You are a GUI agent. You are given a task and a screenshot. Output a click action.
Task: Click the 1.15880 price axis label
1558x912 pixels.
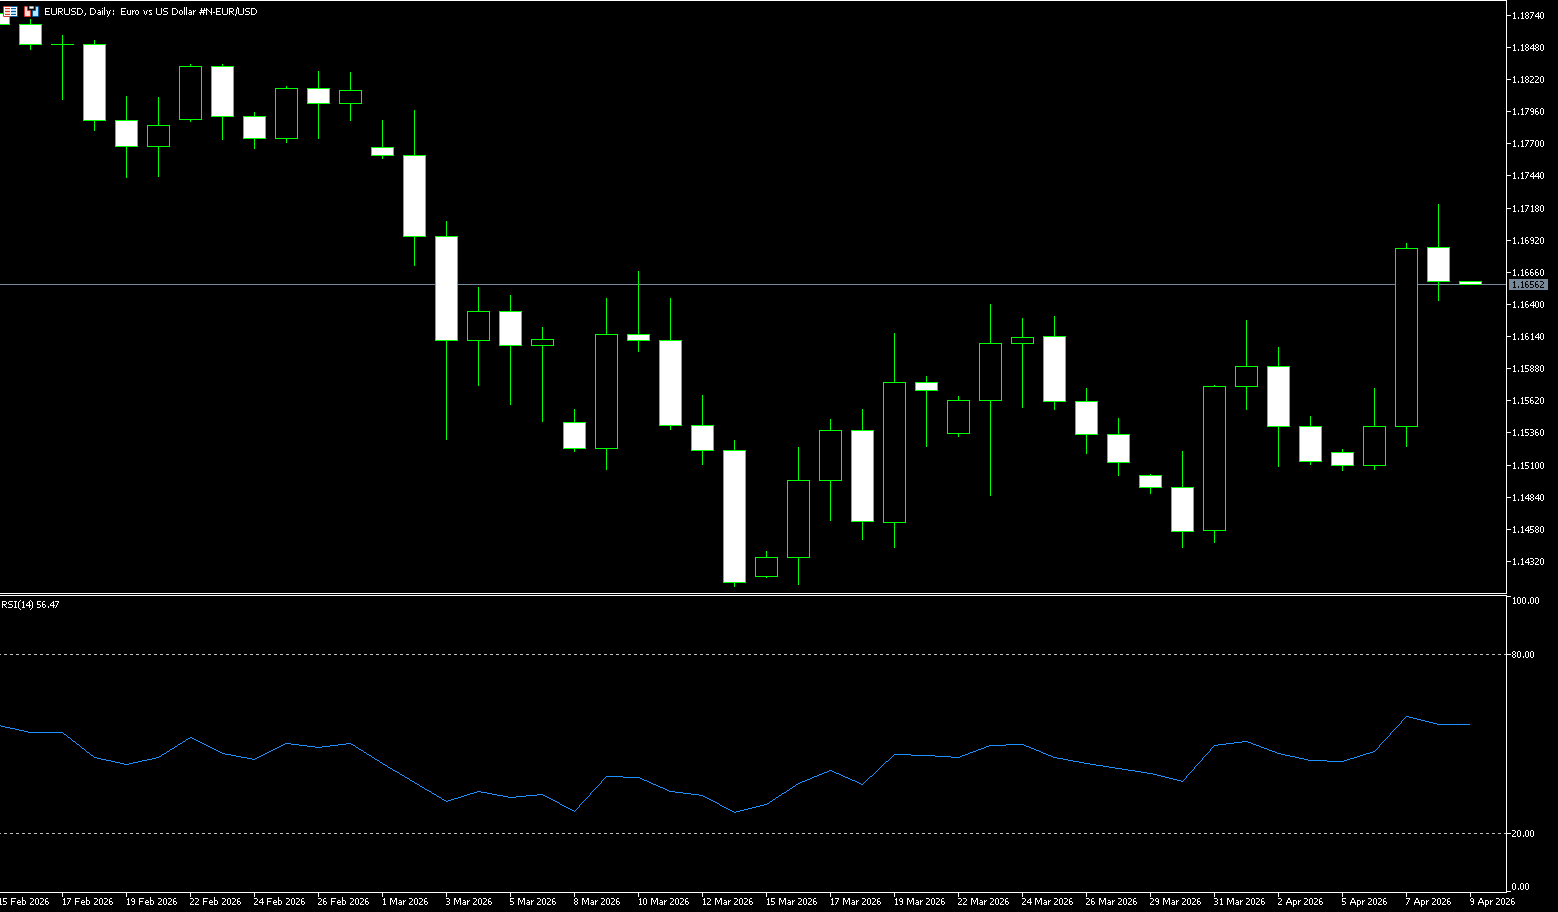point(1528,369)
